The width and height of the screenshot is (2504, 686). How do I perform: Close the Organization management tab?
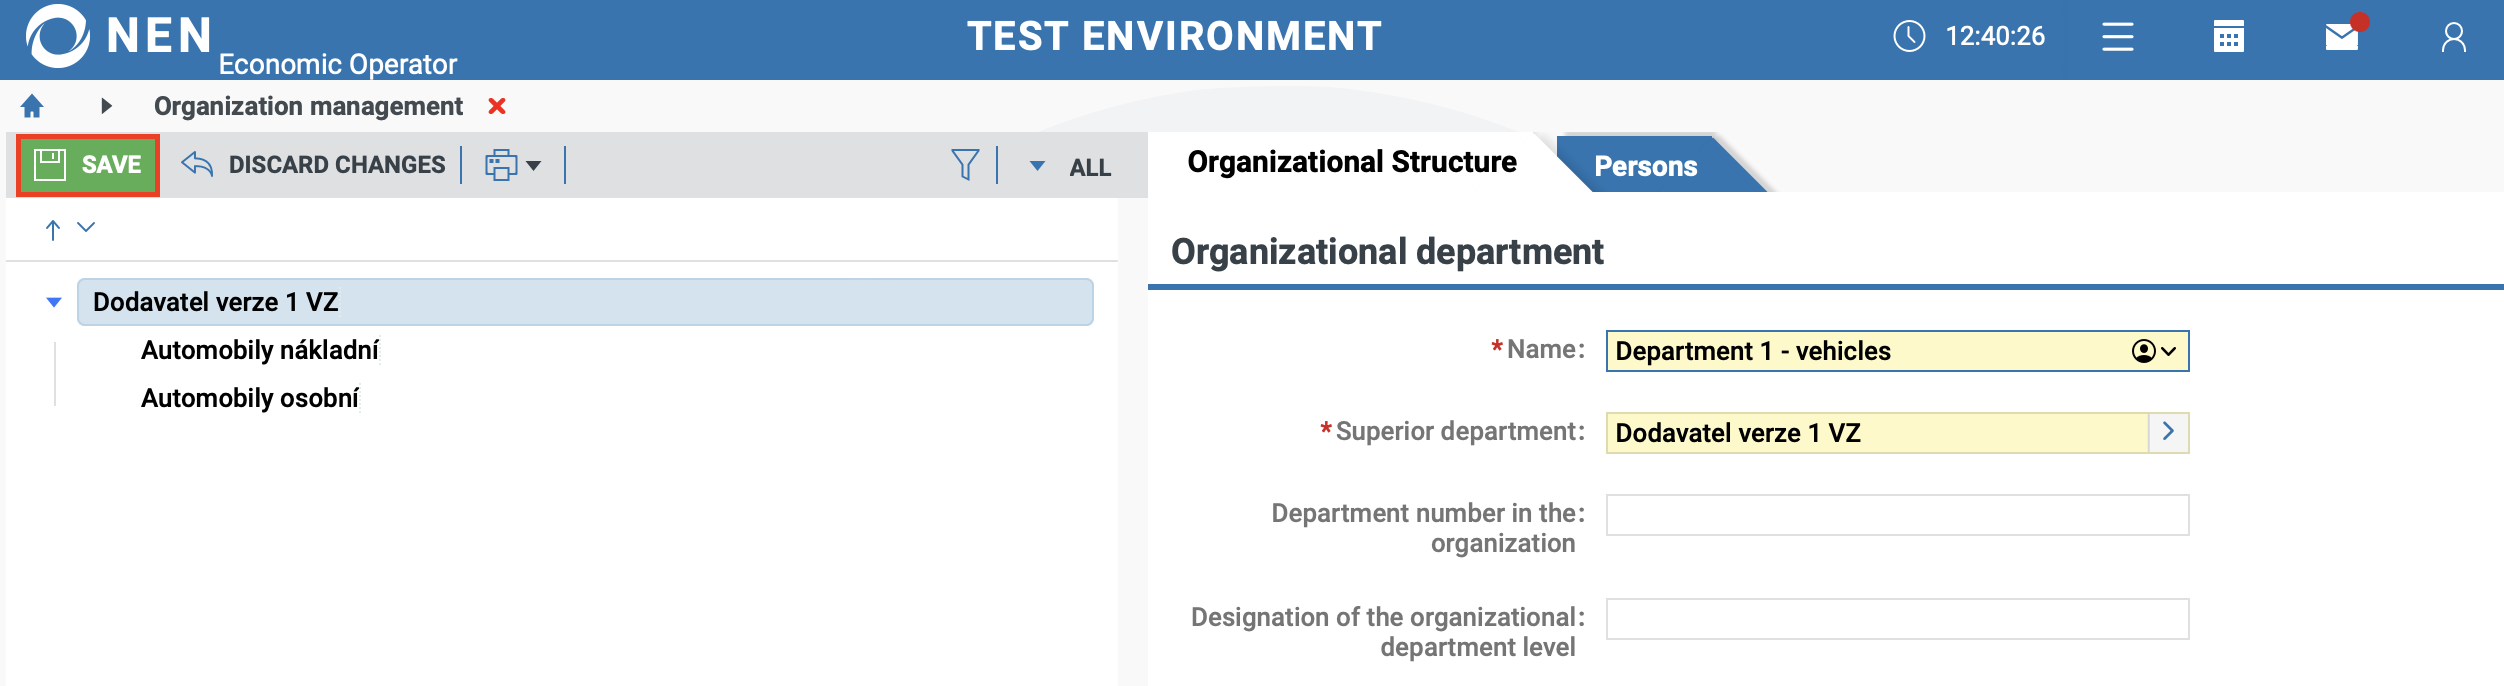(x=497, y=106)
